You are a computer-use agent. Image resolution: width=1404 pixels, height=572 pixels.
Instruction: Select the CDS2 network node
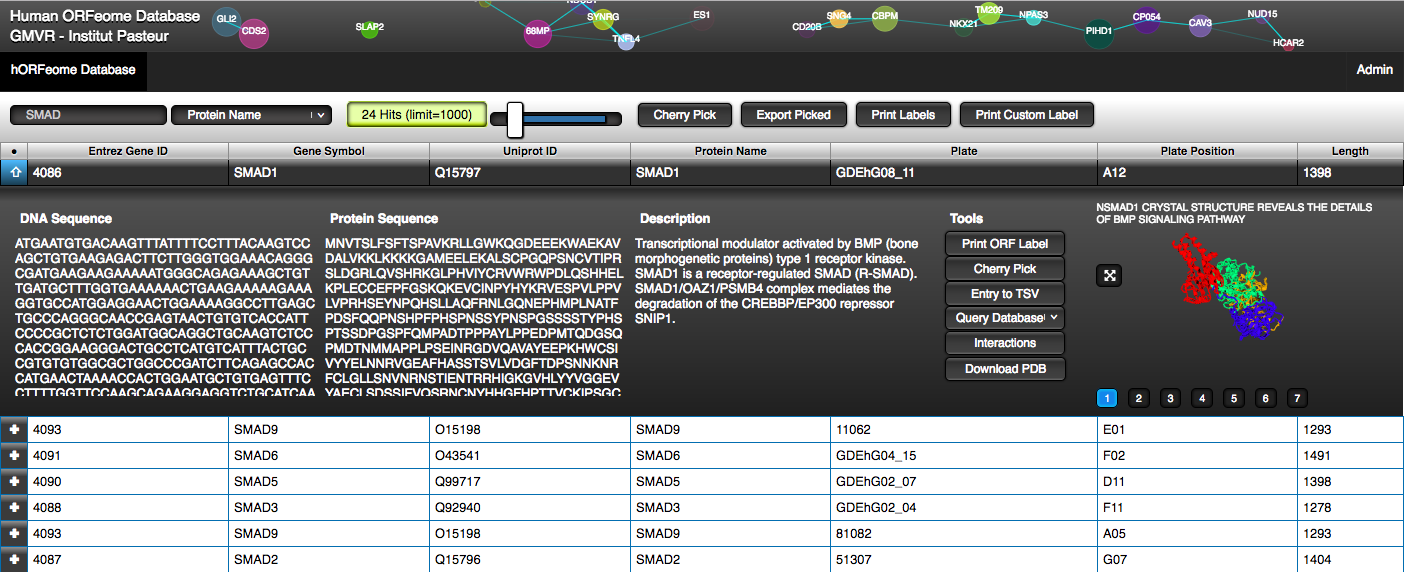point(254,32)
